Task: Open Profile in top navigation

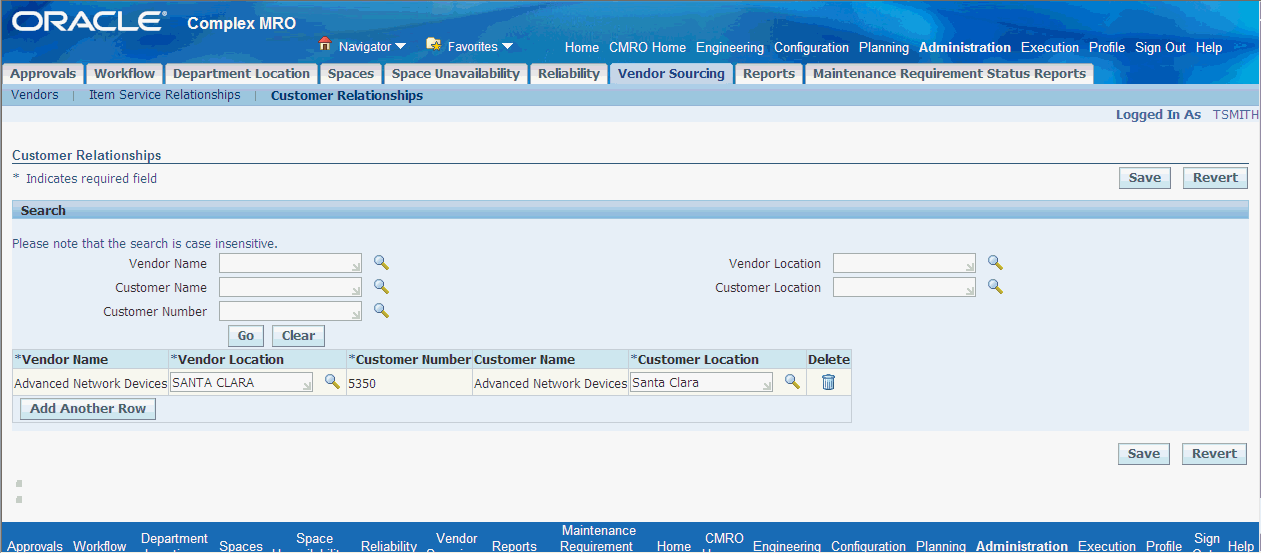Action: pos(1107,47)
